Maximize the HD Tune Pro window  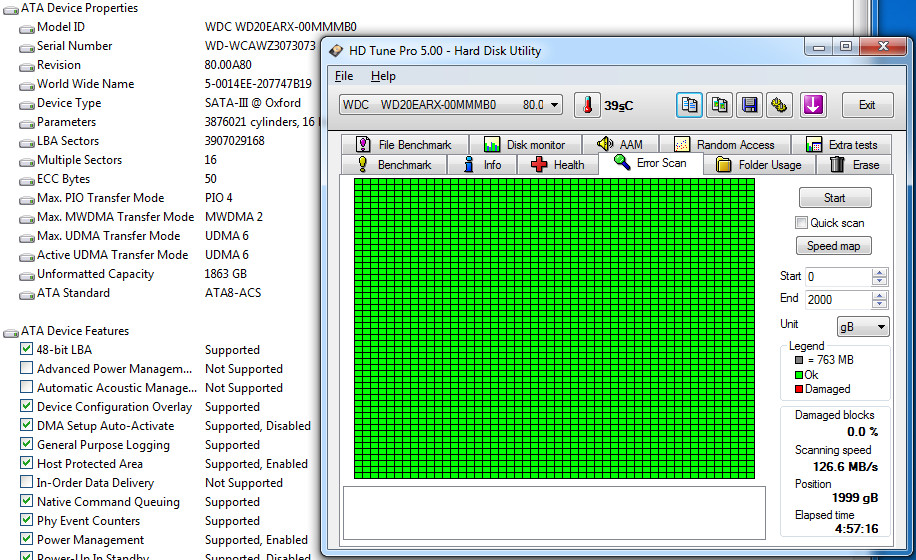pyautogui.click(x=846, y=47)
